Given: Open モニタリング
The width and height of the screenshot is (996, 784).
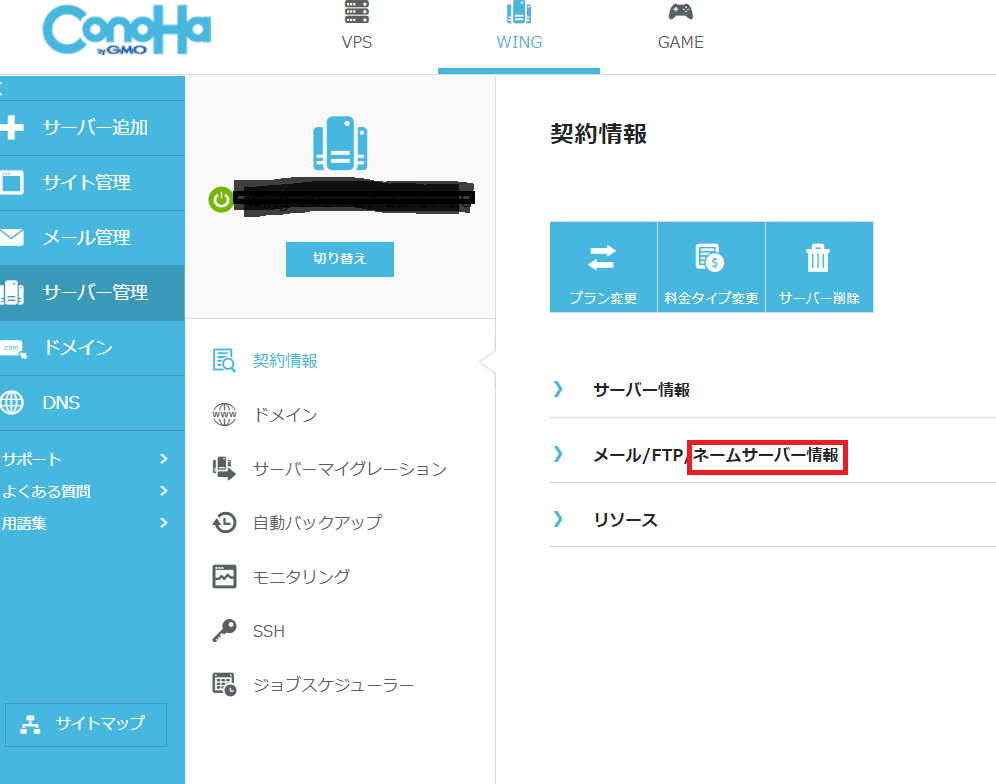Looking at the screenshot, I should coord(302,577).
